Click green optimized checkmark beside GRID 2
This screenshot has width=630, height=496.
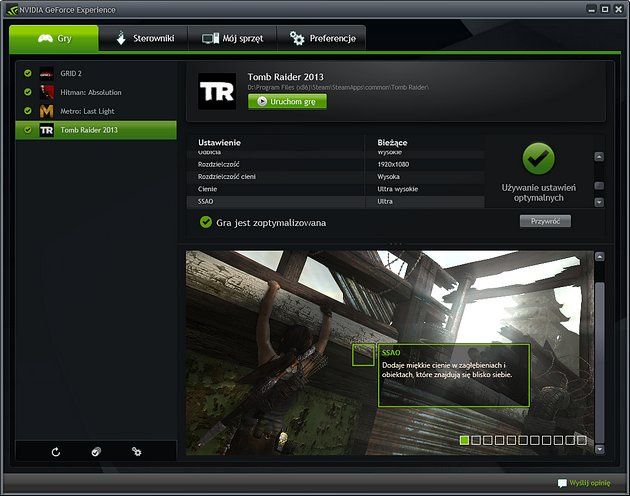click(28, 73)
